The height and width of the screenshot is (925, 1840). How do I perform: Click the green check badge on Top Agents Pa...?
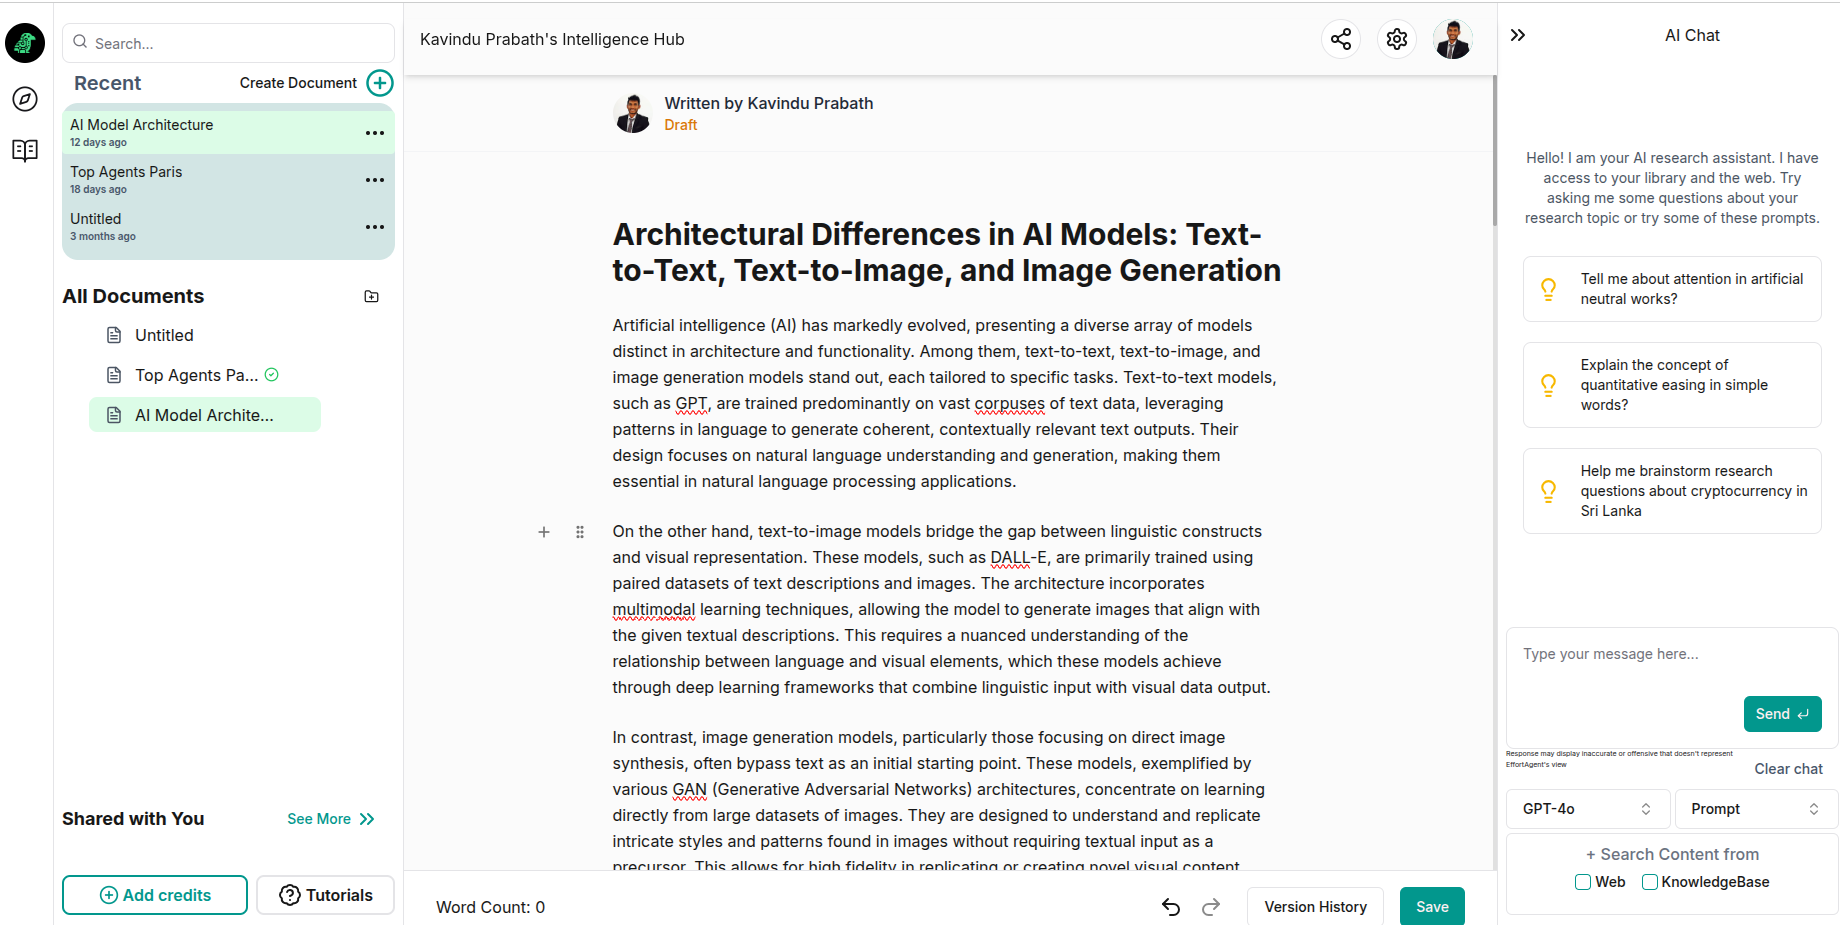[x=272, y=375]
